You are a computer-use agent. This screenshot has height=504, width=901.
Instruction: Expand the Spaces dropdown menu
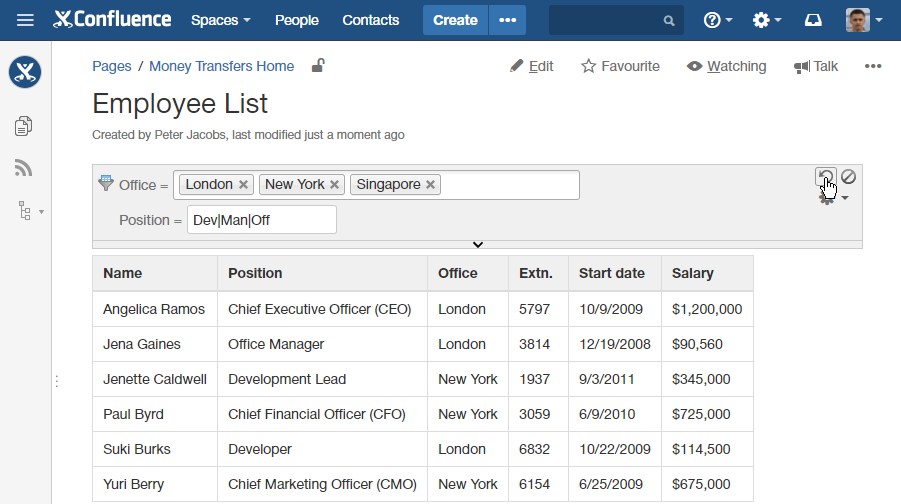point(220,20)
